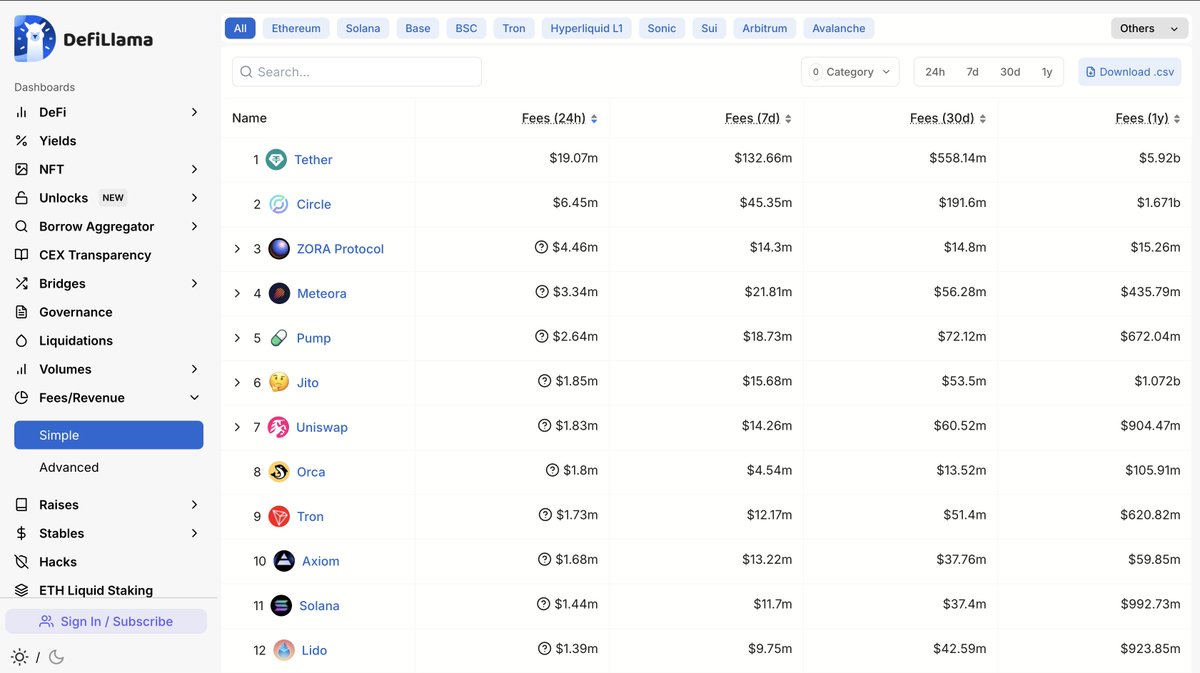Click the Hacks sidebar icon
The image size is (1200, 673).
pyautogui.click(x=22, y=562)
